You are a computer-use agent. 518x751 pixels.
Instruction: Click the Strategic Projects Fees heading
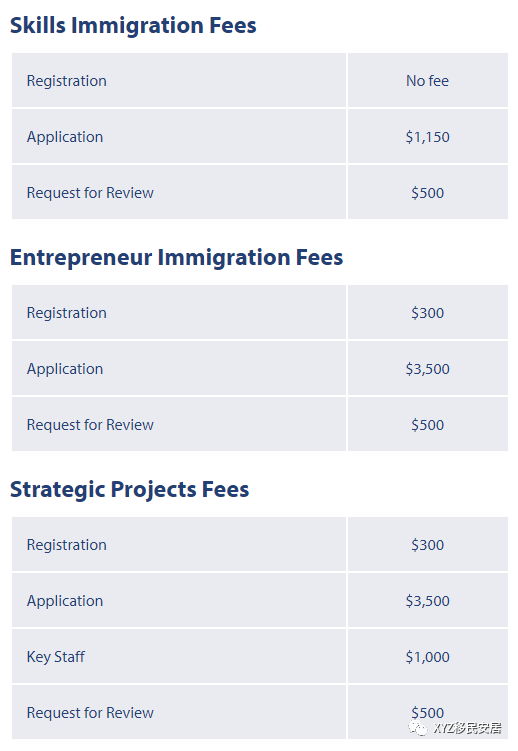click(x=130, y=489)
